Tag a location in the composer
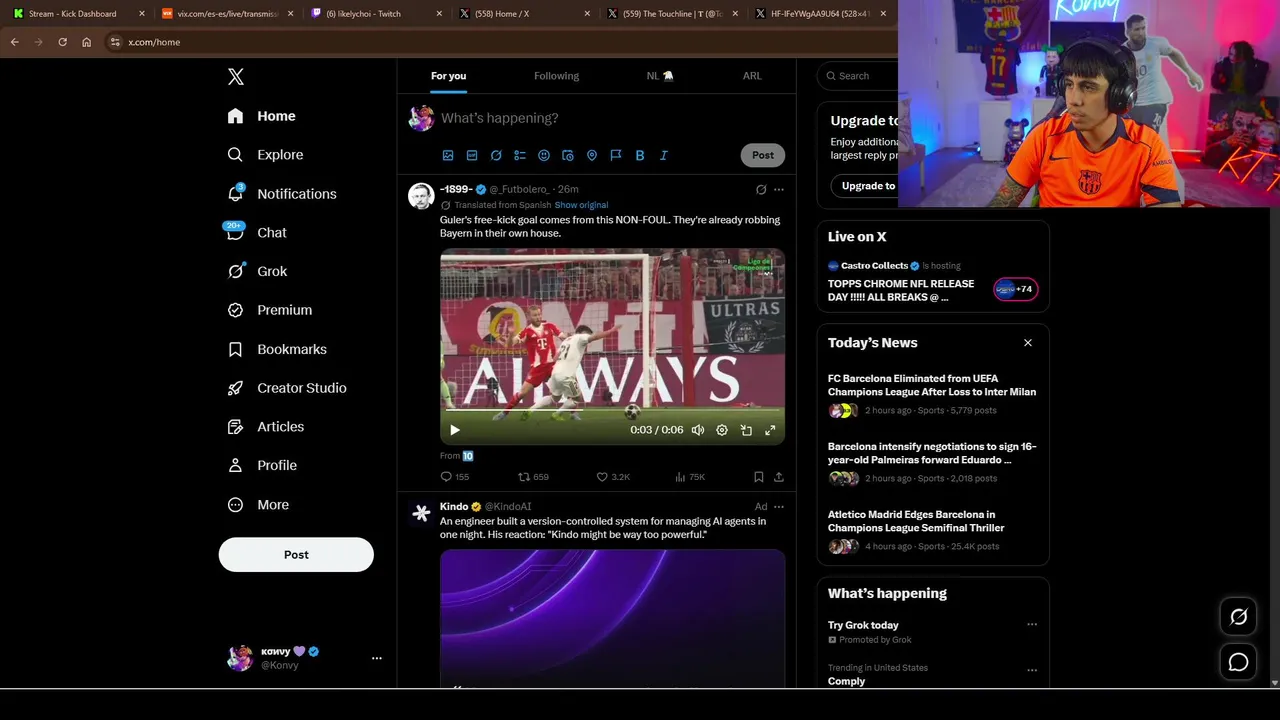The width and height of the screenshot is (1280, 720). [x=592, y=155]
